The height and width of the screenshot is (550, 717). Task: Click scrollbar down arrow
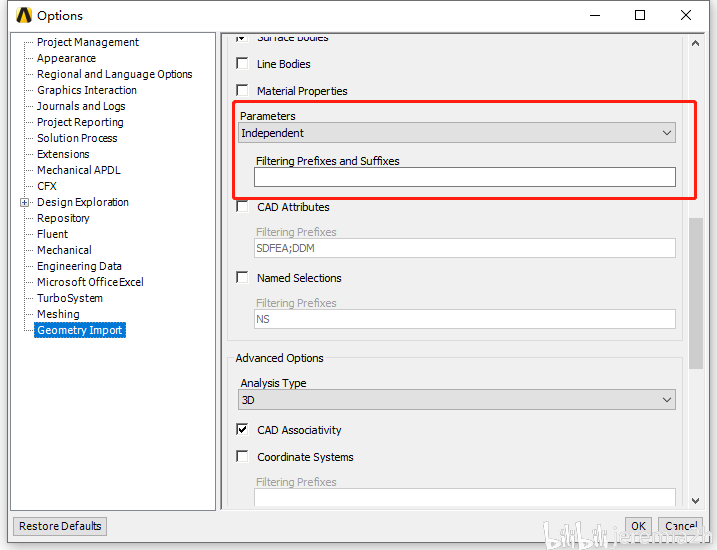696,501
